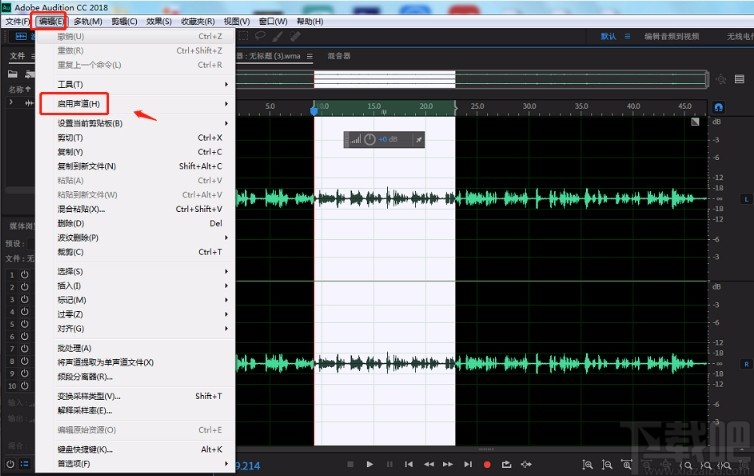
Task: Expand the file tree row arrow
Action: coord(11,102)
